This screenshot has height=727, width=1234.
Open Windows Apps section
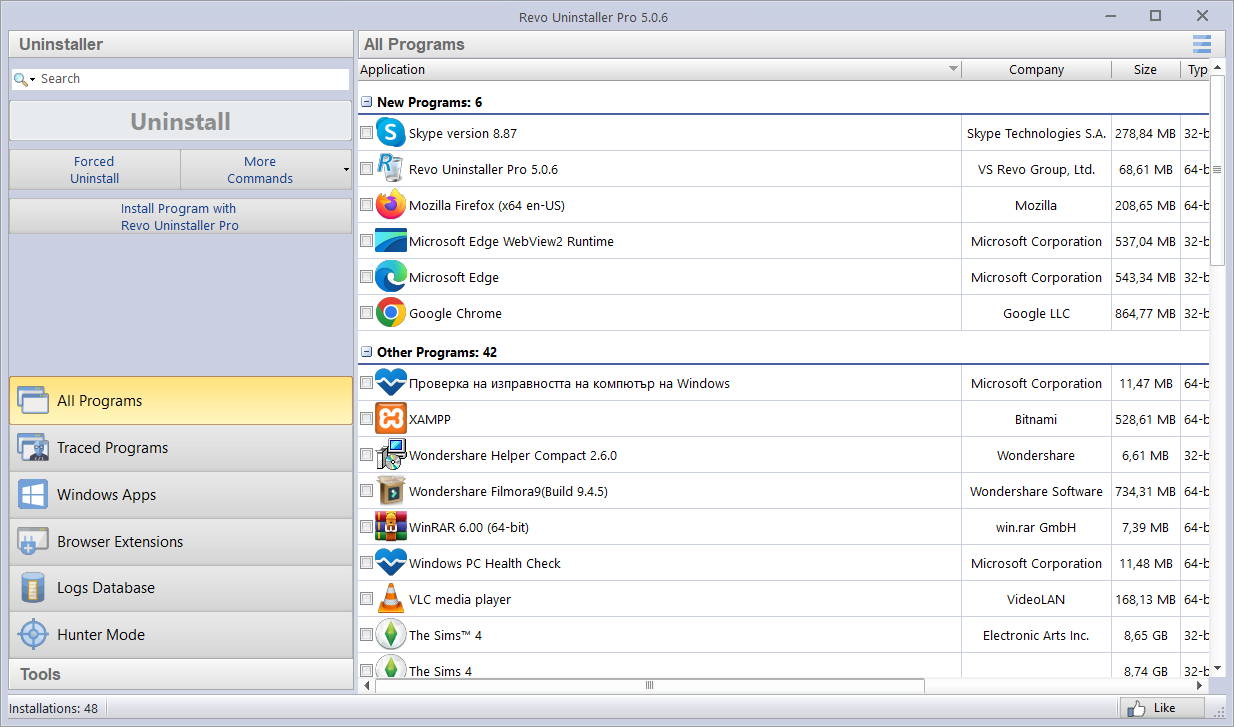[x=181, y=495]
